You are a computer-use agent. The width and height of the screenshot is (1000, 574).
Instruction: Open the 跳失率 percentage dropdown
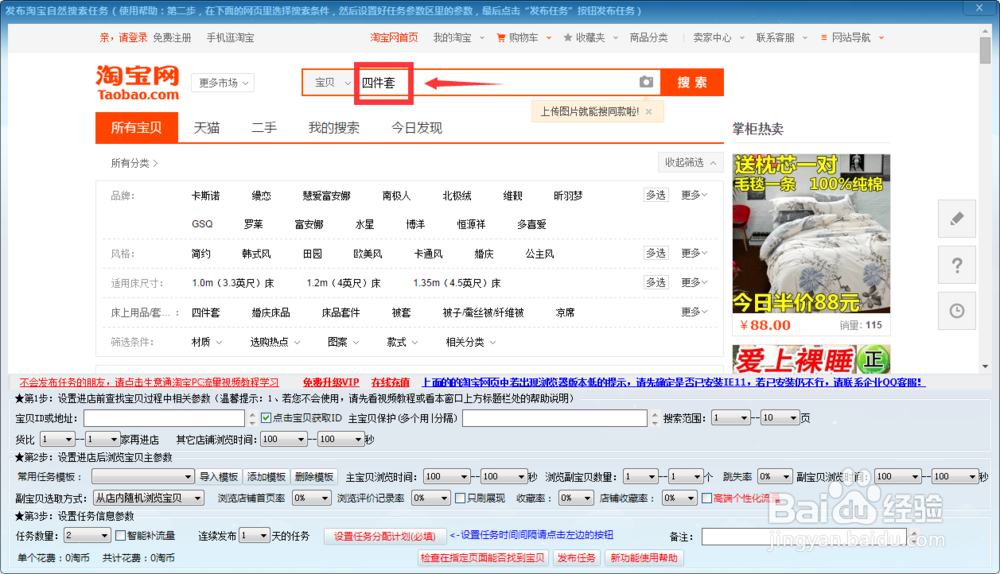click(x=775, y=477)
